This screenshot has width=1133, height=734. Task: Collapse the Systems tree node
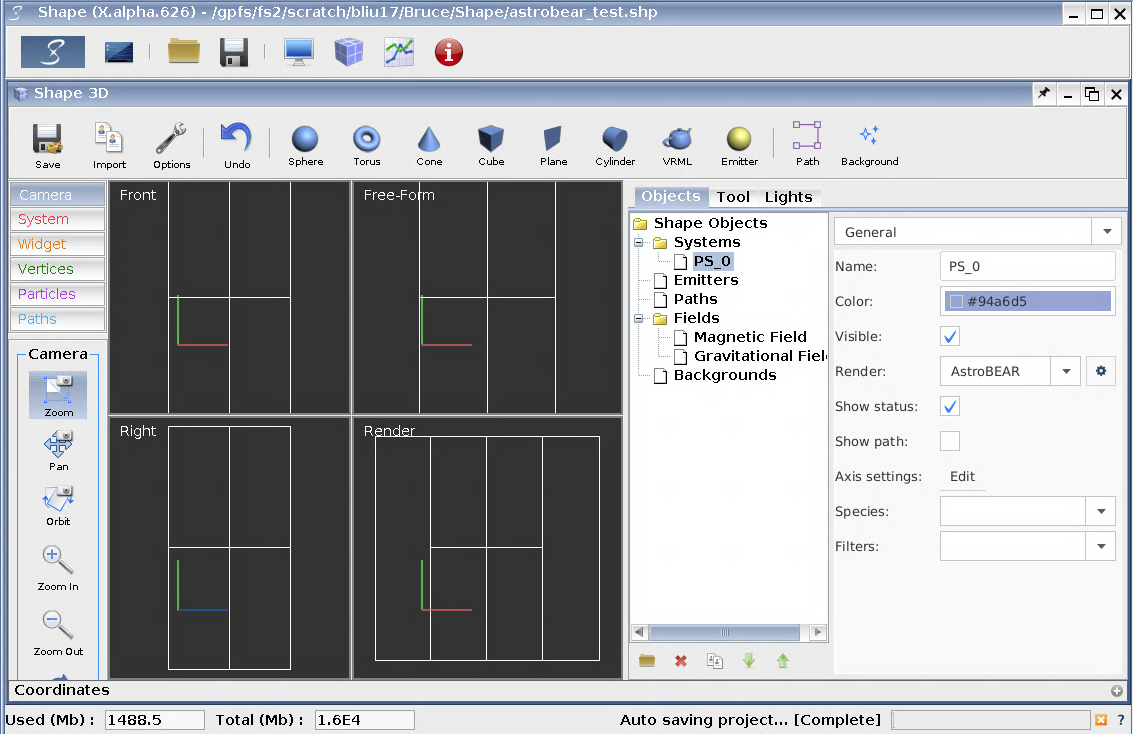click(639, 242)
